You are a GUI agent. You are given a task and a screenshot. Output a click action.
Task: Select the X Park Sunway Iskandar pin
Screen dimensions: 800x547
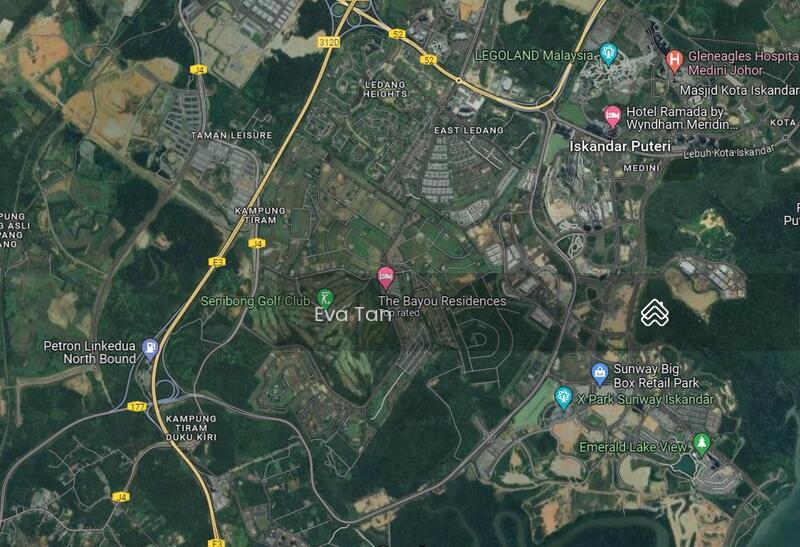tap(563, 398)
